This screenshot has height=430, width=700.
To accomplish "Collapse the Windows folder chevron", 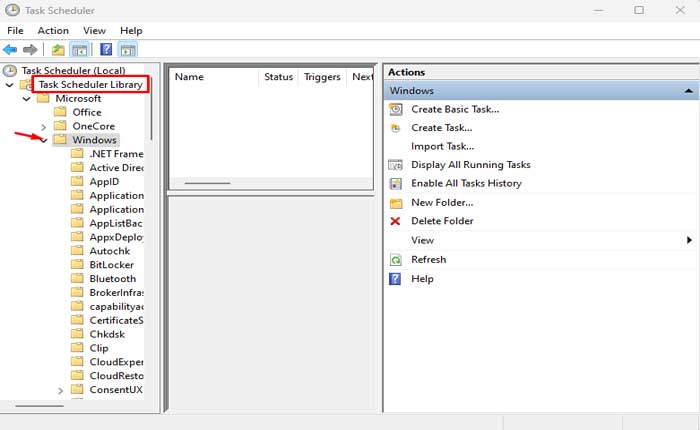I will coord(44,141).
